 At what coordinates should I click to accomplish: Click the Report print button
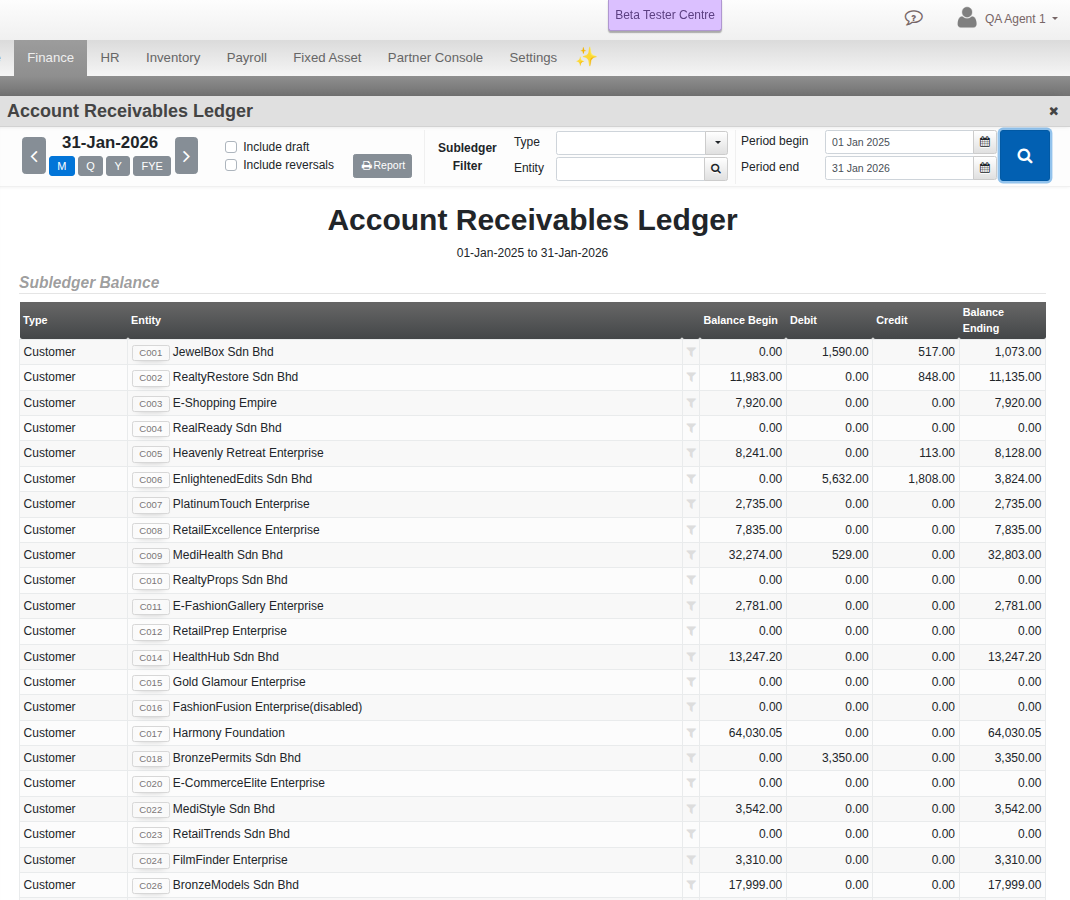pos(382,166)
